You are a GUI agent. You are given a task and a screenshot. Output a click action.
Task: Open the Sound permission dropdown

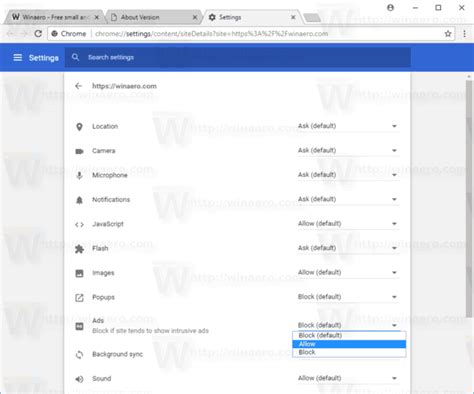[348, 378]
